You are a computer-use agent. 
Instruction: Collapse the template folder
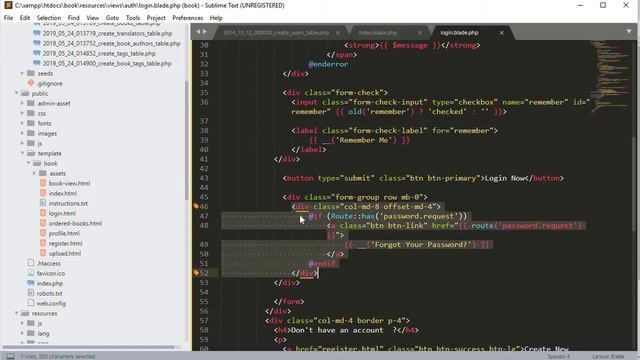pyautogui.click(x=22, y=153)
